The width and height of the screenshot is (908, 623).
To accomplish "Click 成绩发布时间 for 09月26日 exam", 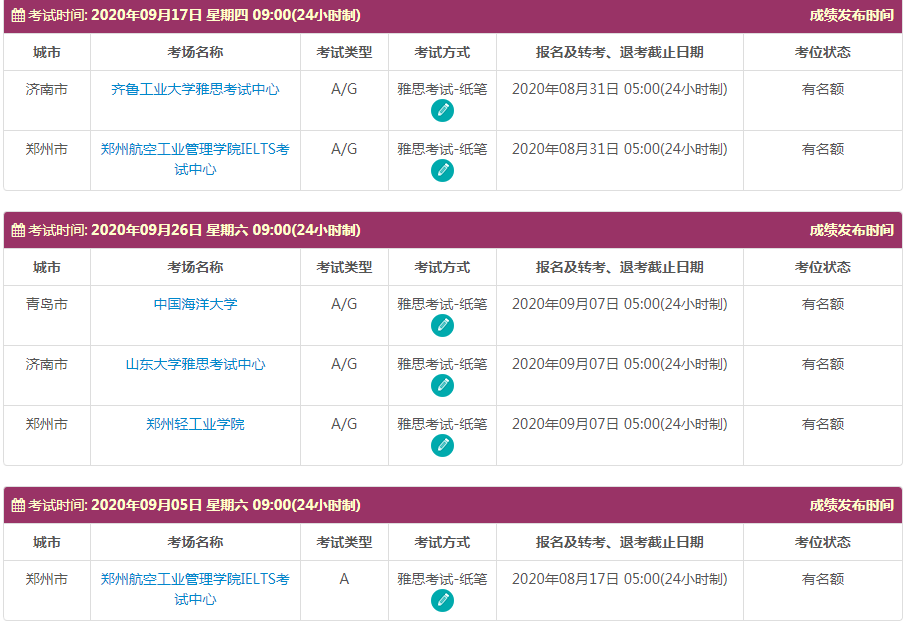I will (x=851, y=231).
